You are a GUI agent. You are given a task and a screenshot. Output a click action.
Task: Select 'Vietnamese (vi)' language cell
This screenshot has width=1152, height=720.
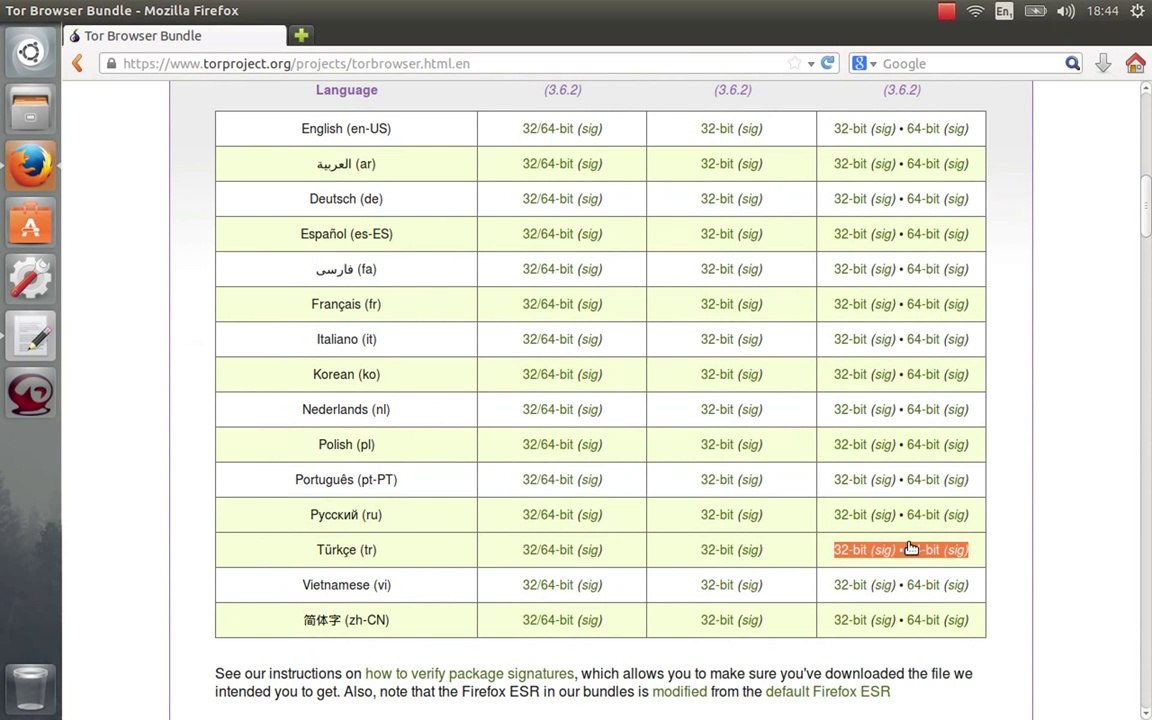(x=346, y=585)
